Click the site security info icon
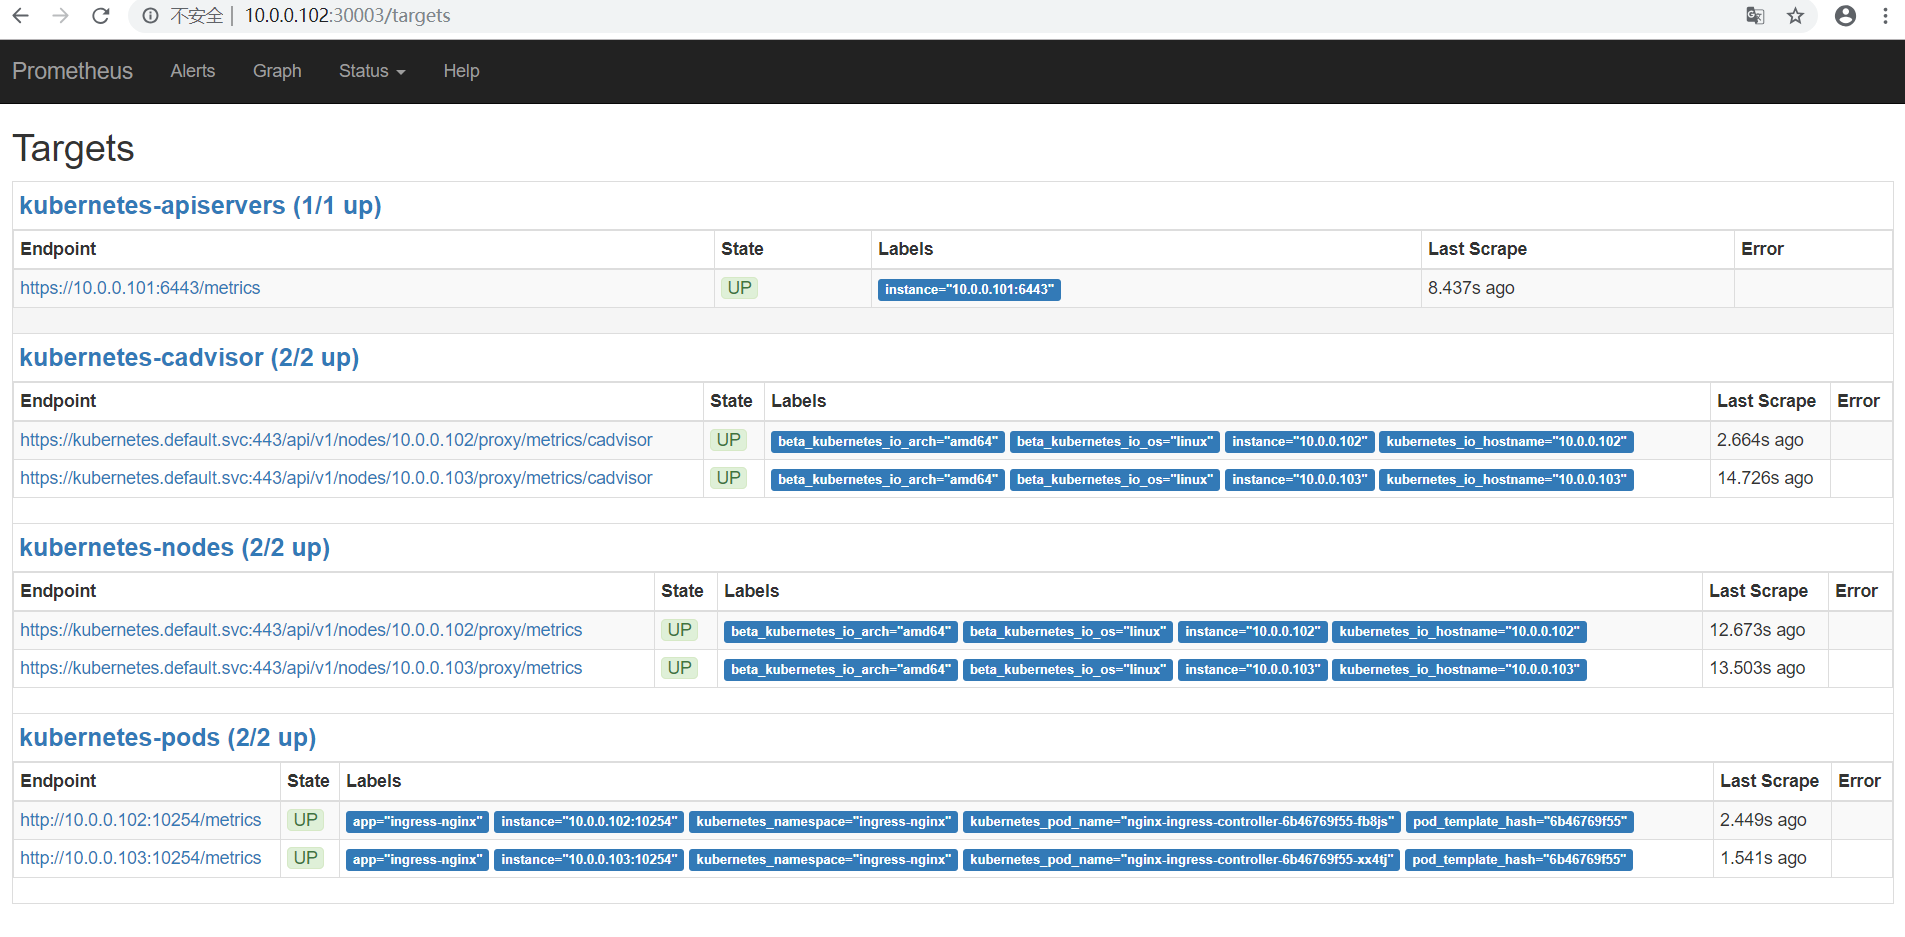 point(150,16)
